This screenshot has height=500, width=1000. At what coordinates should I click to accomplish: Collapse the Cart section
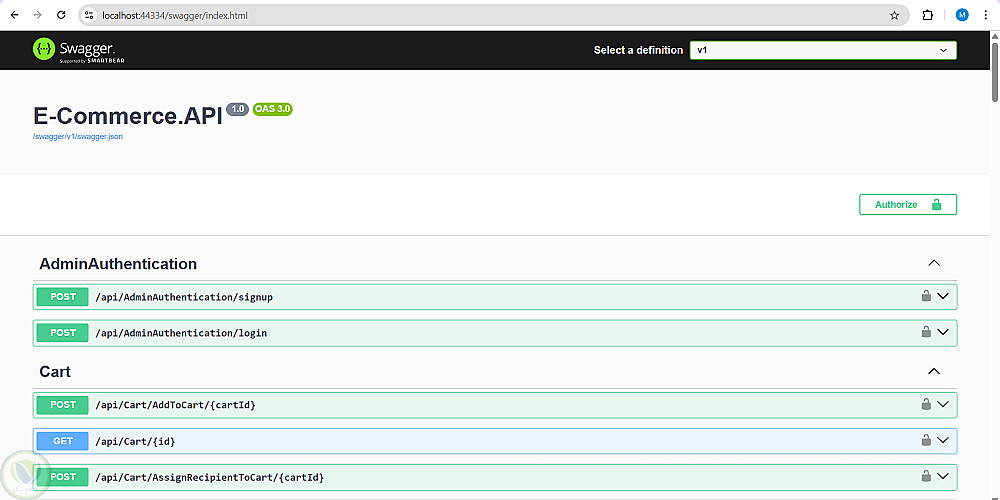pos(934,372)
